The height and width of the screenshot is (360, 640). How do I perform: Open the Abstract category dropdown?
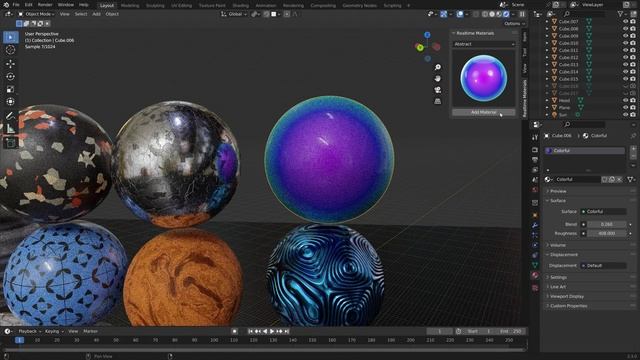484,44
